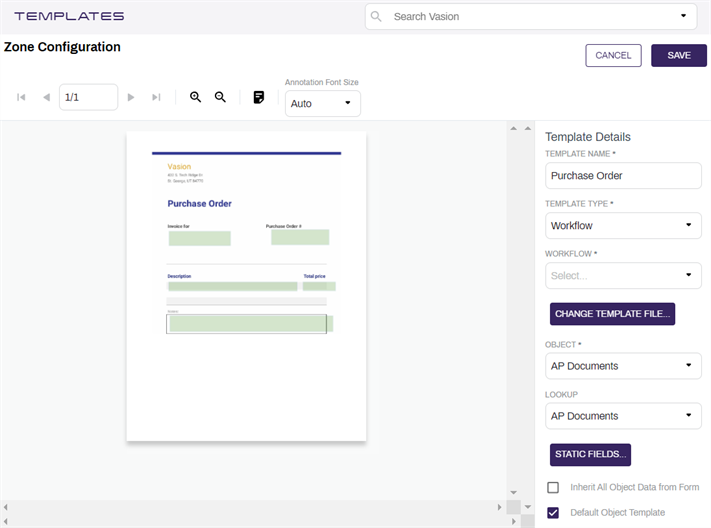
Task: Jump to the last page
Action: (x=156, y=97)
